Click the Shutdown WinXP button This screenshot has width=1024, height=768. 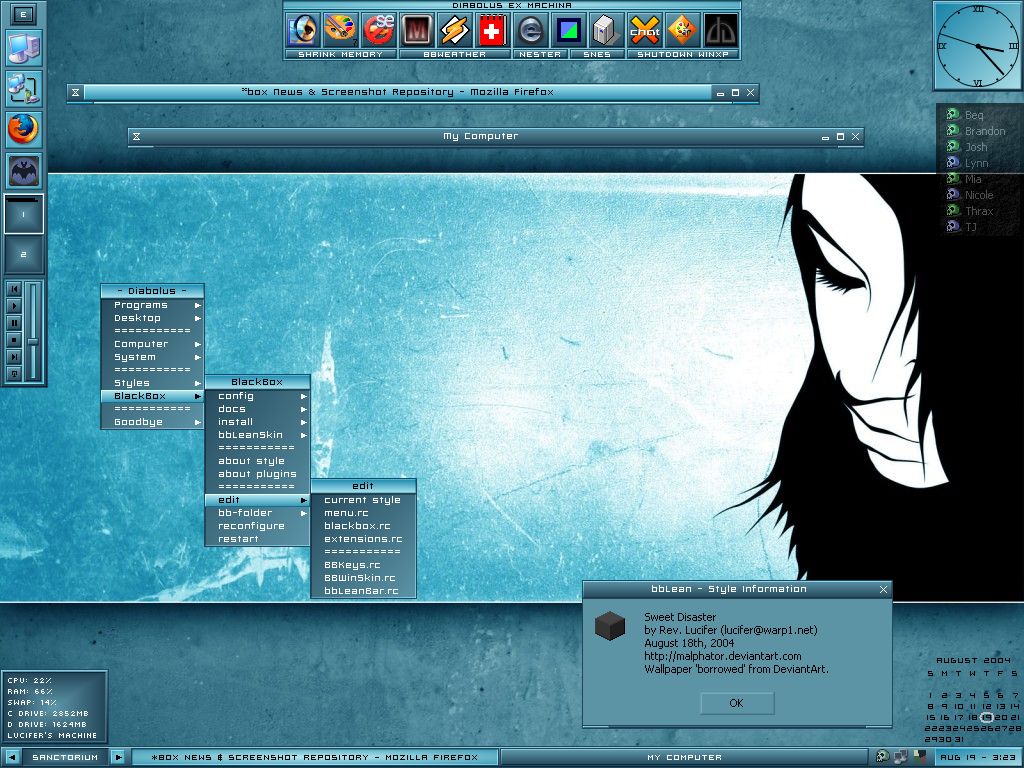(x=683, y=54)
